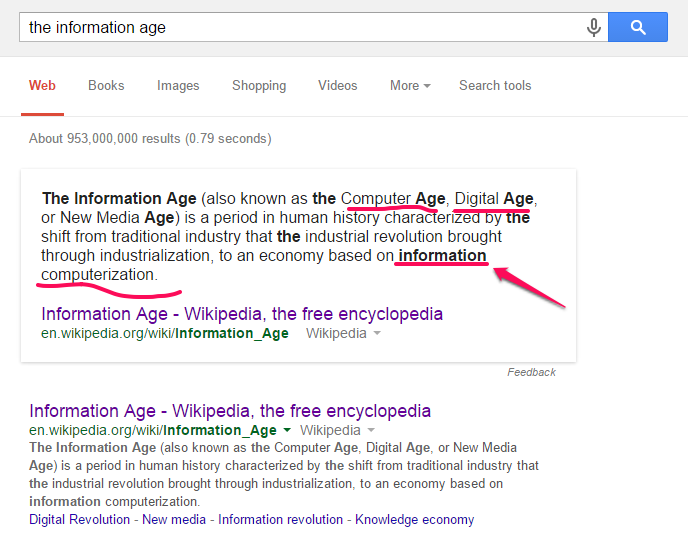Screen dimensions: 688x548
Task: Click featured snippet URL en.wikipedia.org/wiki/Information_Age
Action: pos(165,333)
